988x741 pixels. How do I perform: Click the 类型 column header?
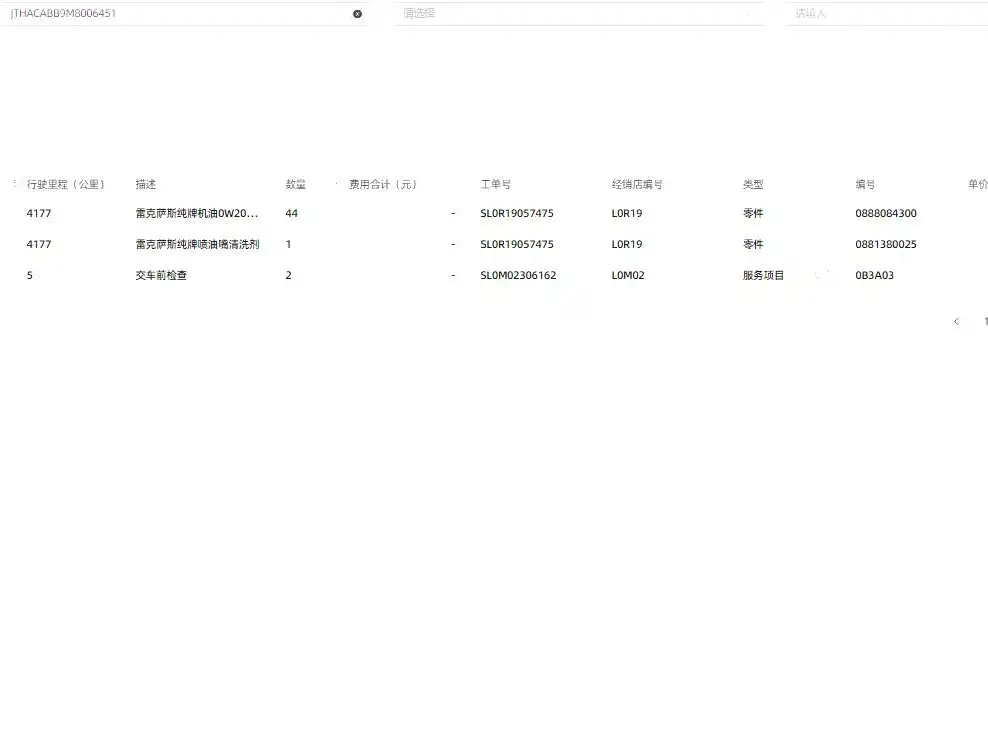tap(753, 185)
